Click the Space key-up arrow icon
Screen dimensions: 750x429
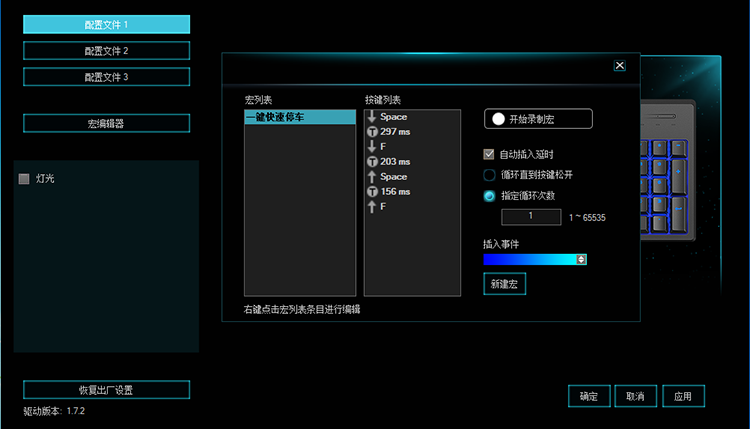[372, 176]
